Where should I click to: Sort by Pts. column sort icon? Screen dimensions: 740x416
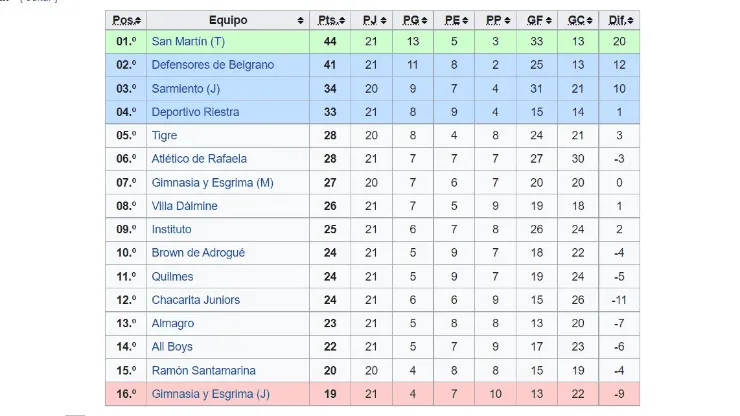pyautogui.click(x=343, y=20)
